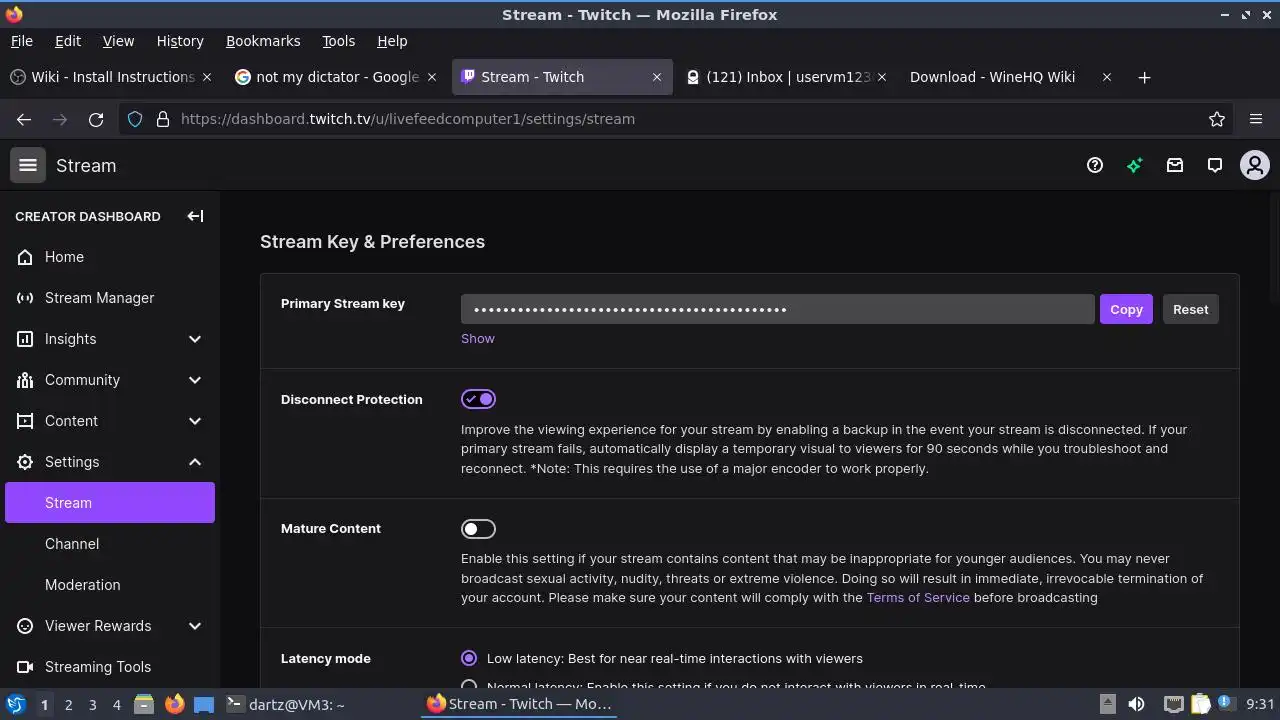The image size is (1280, 720).
Task: Enable the Mature Content toggle
Action: pos(478,529)
